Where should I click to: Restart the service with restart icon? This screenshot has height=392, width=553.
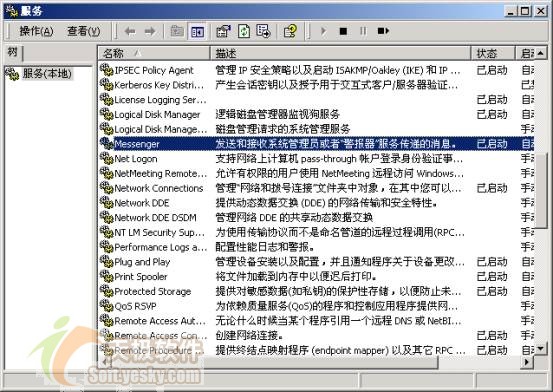tap(383, 31)
